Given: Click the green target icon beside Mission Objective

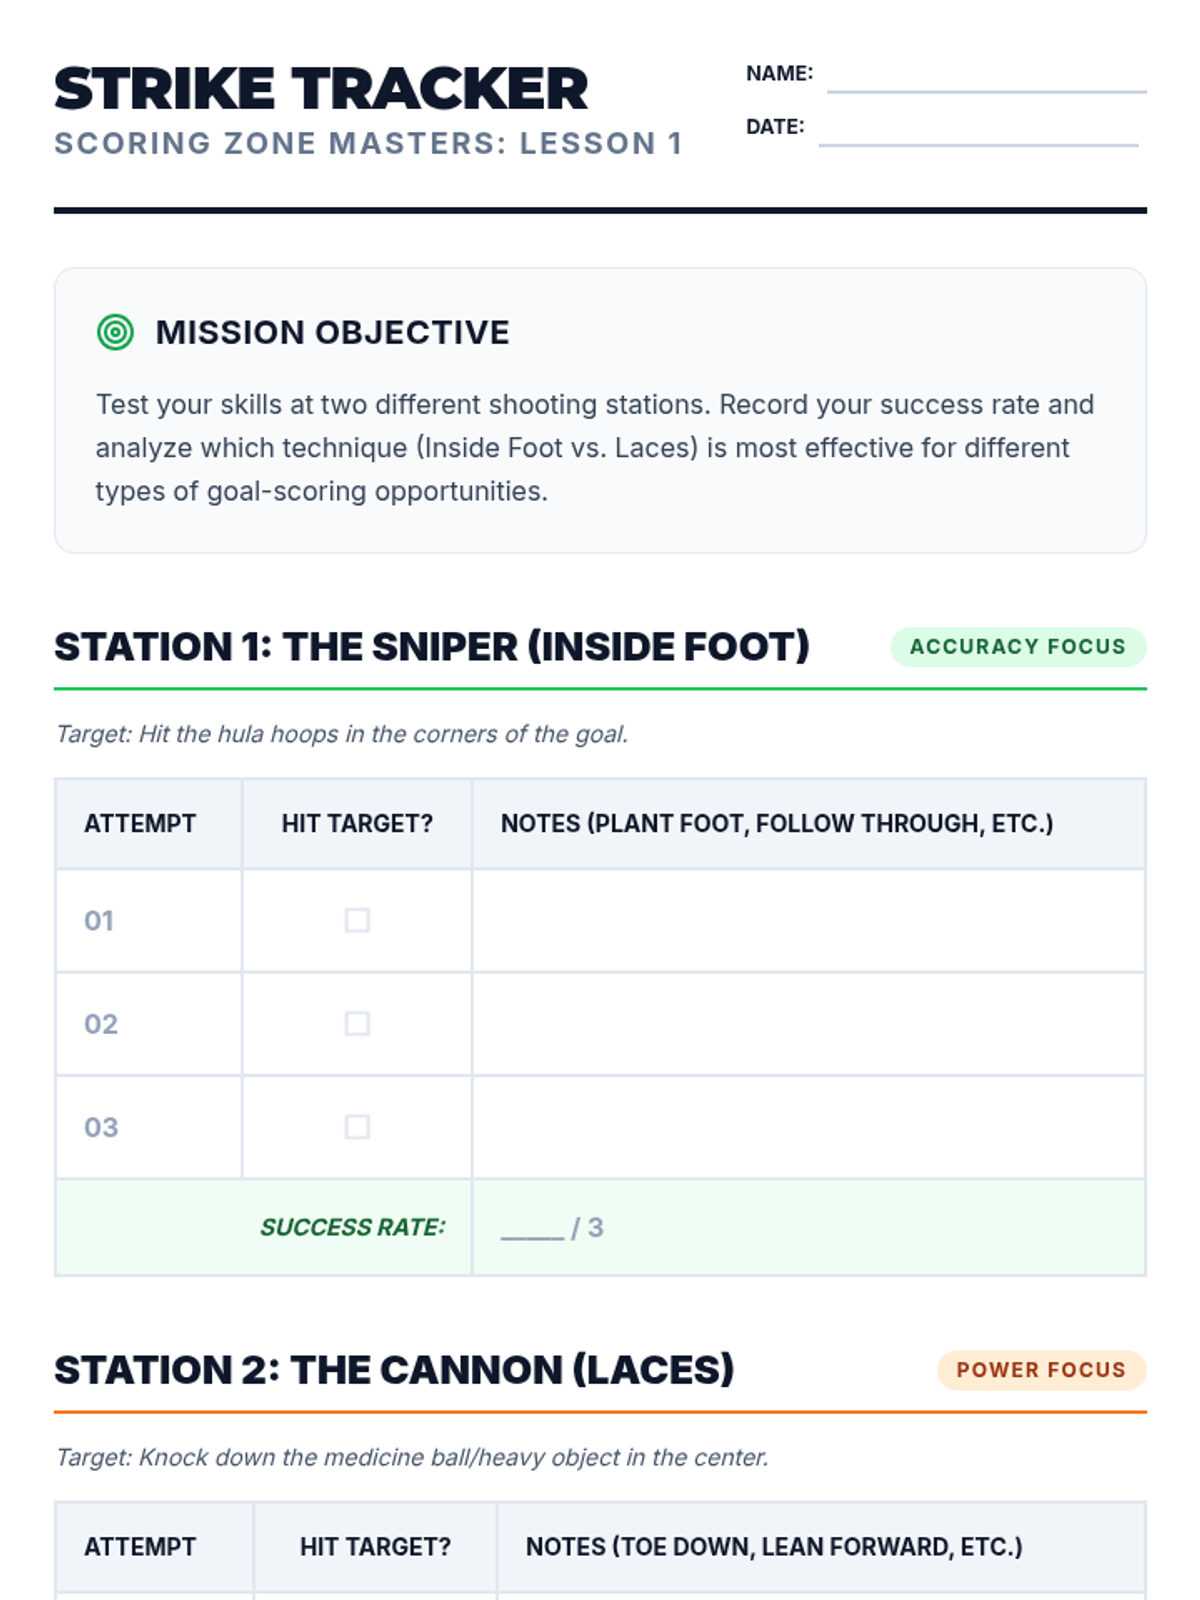Looking at the screenshot, I should click(x=115, y=332).
